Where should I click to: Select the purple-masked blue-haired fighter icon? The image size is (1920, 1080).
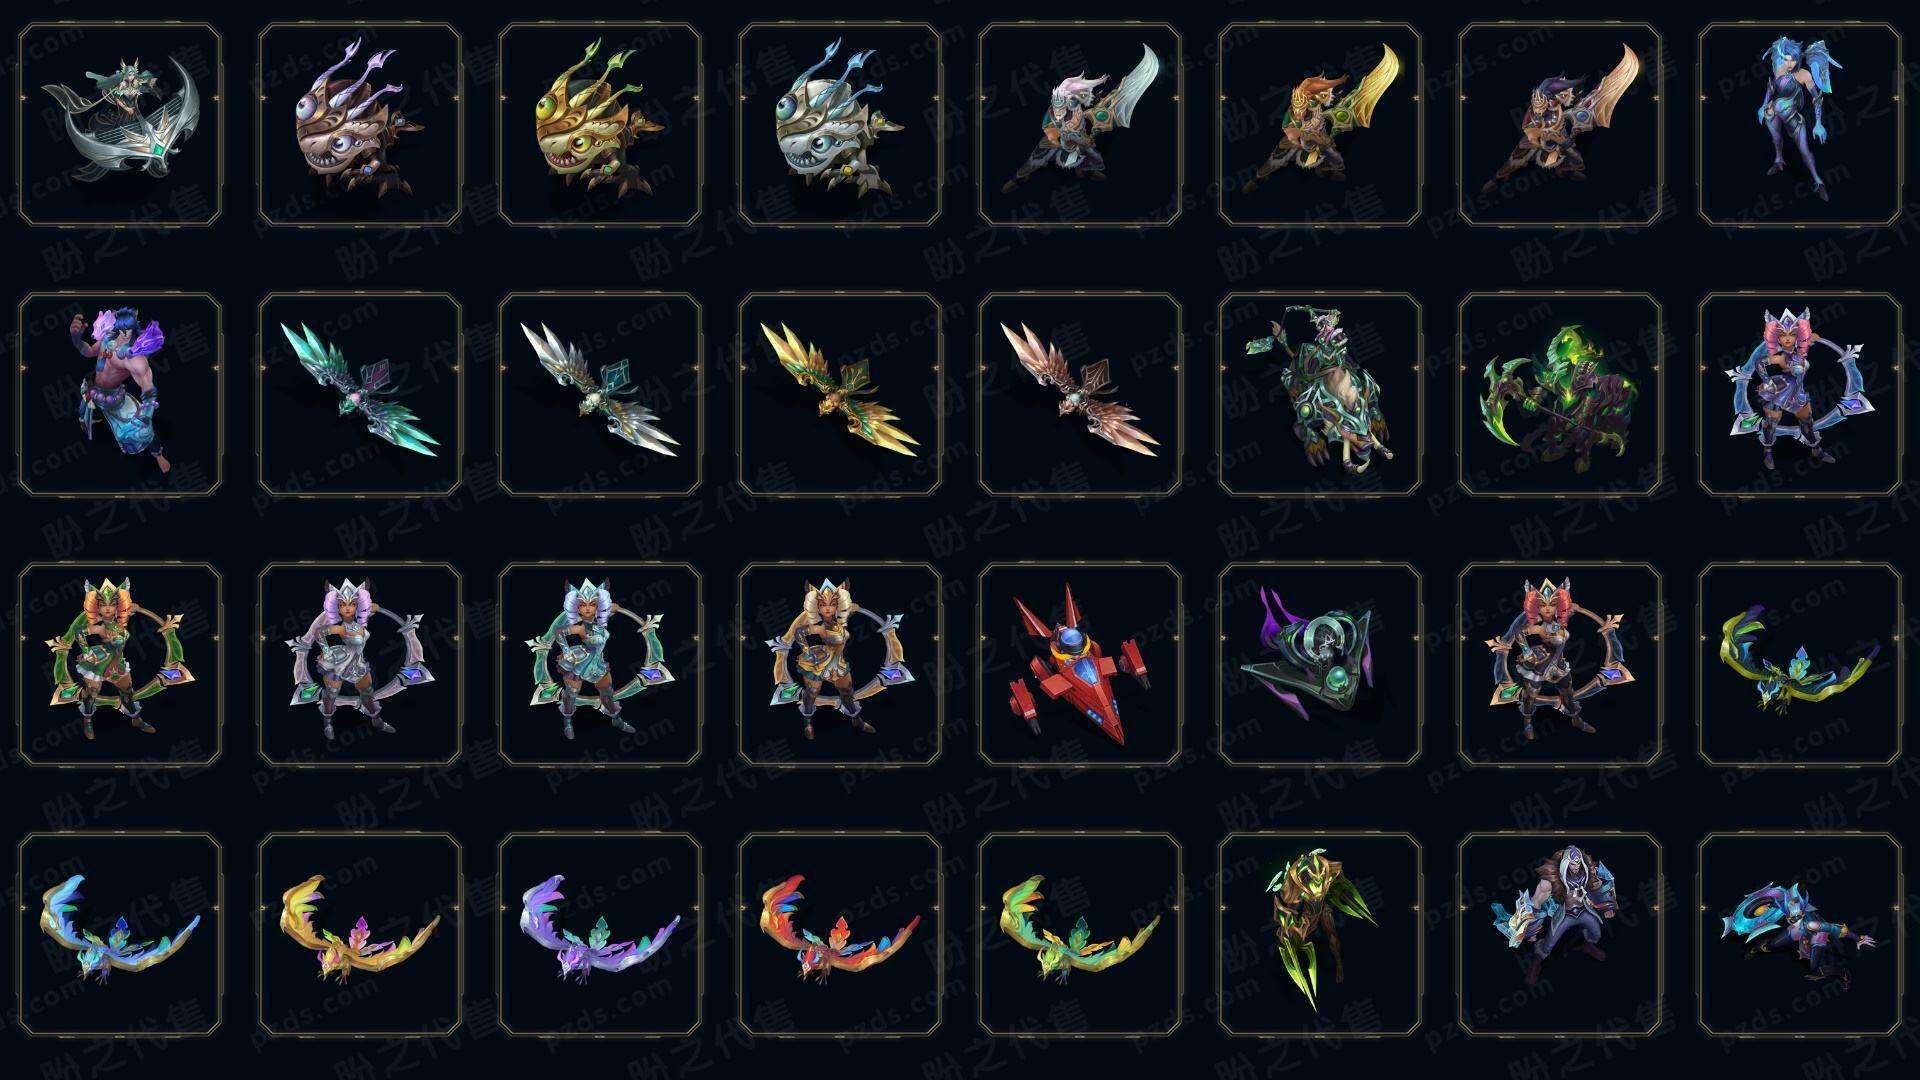pyautogui.click(x=120, y=394)
